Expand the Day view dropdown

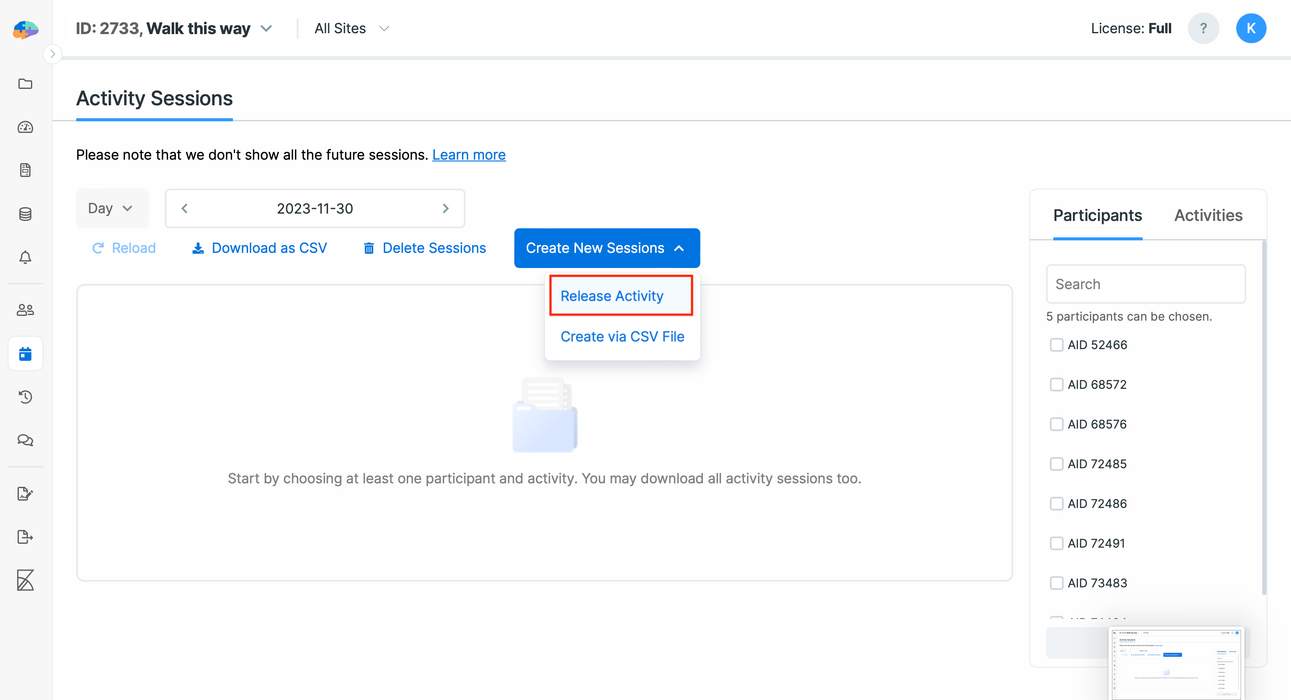coord(111,209)
